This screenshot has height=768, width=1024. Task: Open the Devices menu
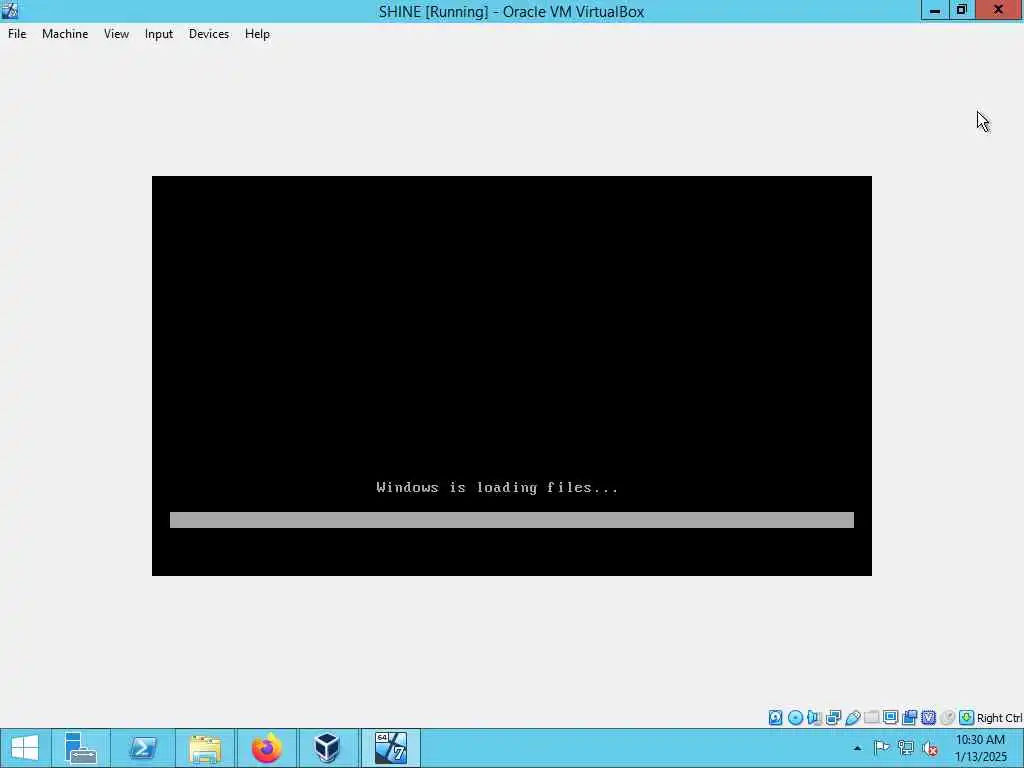tap(209, 34)
